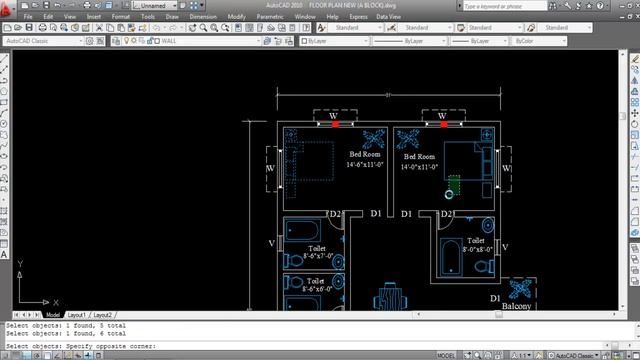Open the ByLayer lineweight dropdown
The image size is (640, 360).
coord(479,41)
